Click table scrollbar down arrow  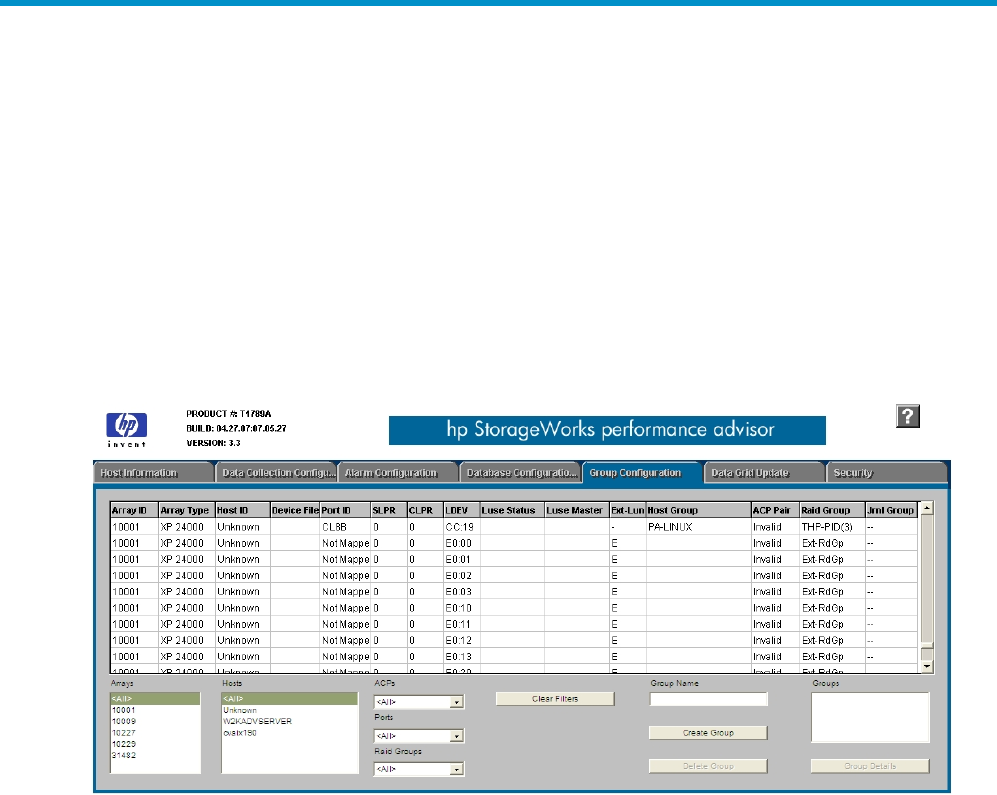927,667
